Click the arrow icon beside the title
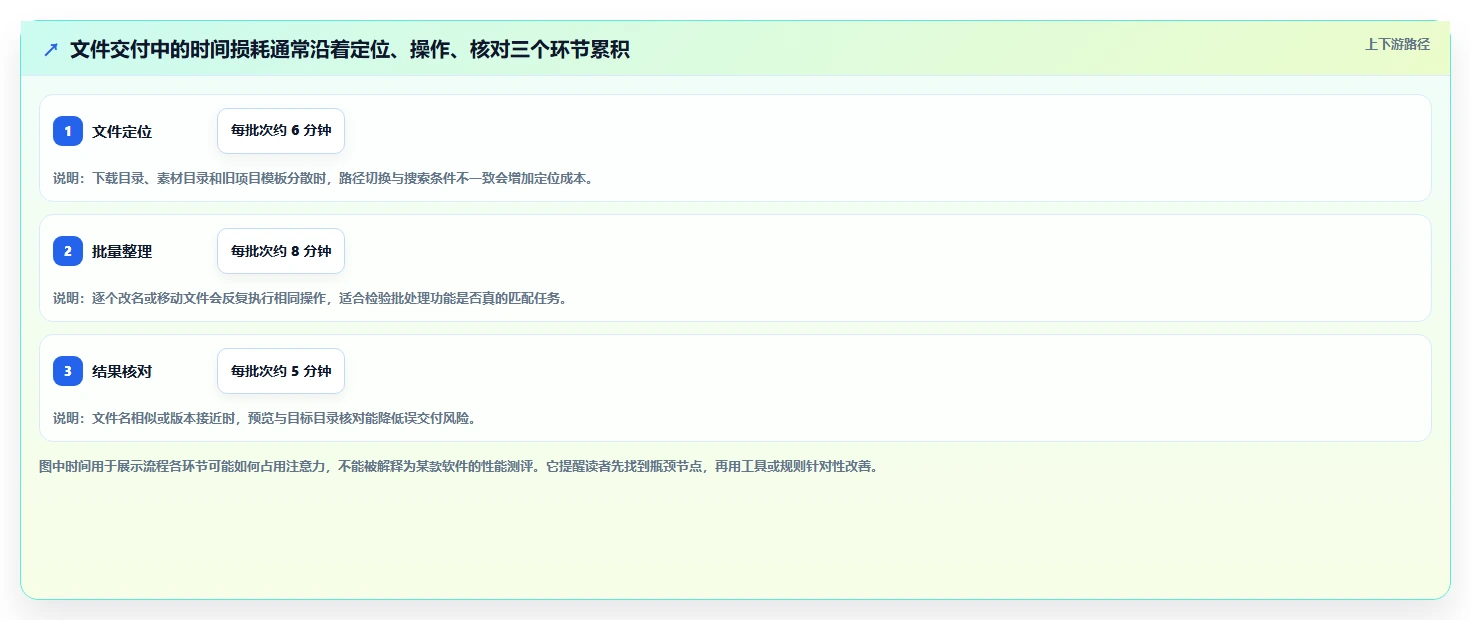The width and height of the screenshot is (1471, 620). coord(51,50)
